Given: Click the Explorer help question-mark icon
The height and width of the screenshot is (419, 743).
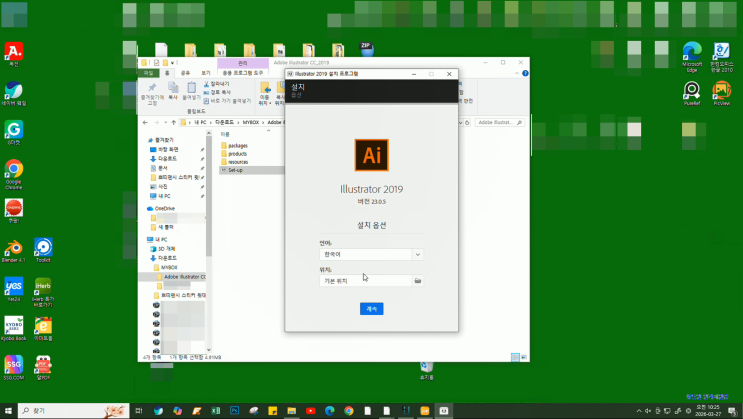Looking at the screenshot, I should 525,73.
